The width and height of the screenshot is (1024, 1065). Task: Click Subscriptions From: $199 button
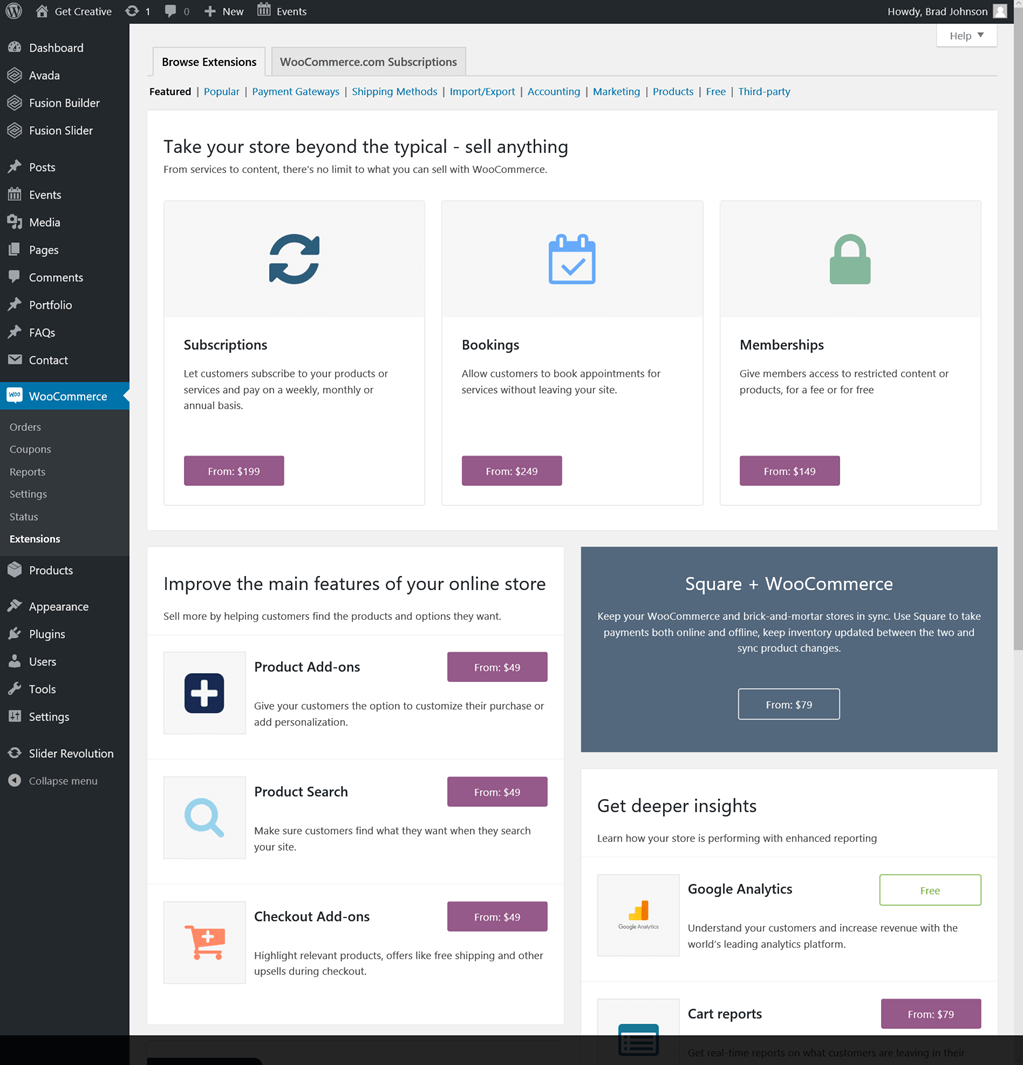pyautogui.click(x=234, y=471)
